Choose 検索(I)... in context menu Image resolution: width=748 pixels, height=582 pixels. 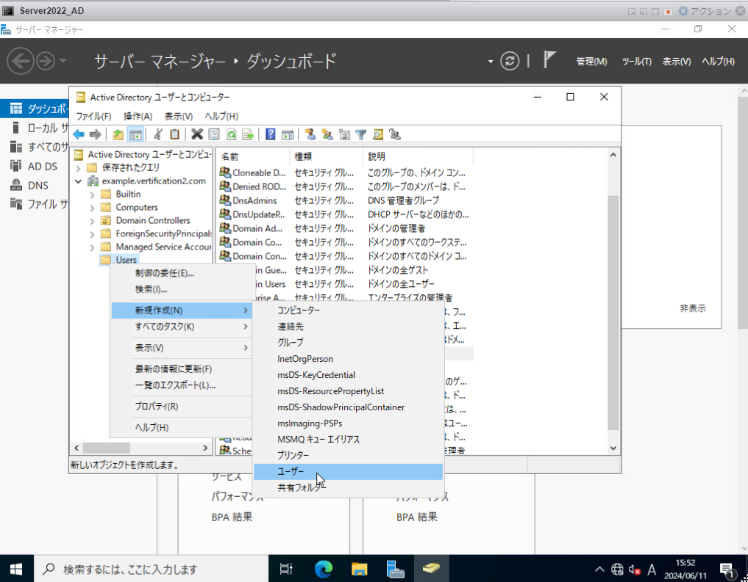click(181, 289)
